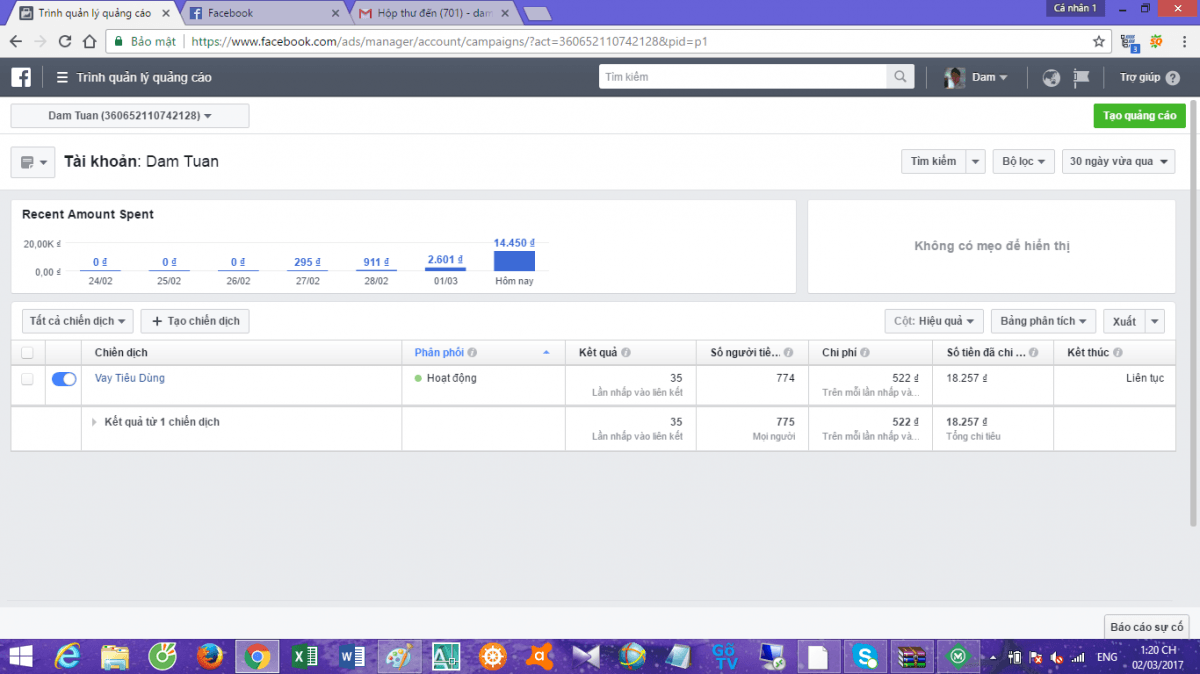Click the Dam profile picture thumbnail
Viewport: 1200px width, 674px height.
tap(955, 77)
